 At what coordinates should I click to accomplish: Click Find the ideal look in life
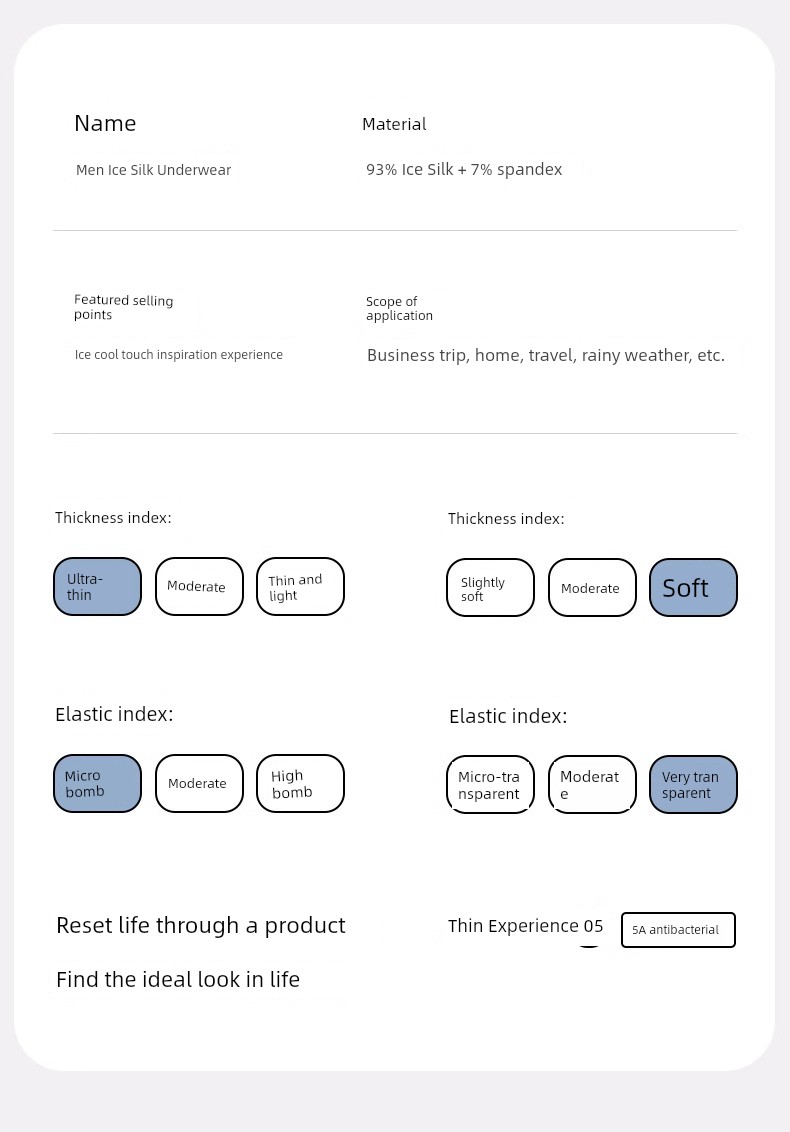coord(178,980)
